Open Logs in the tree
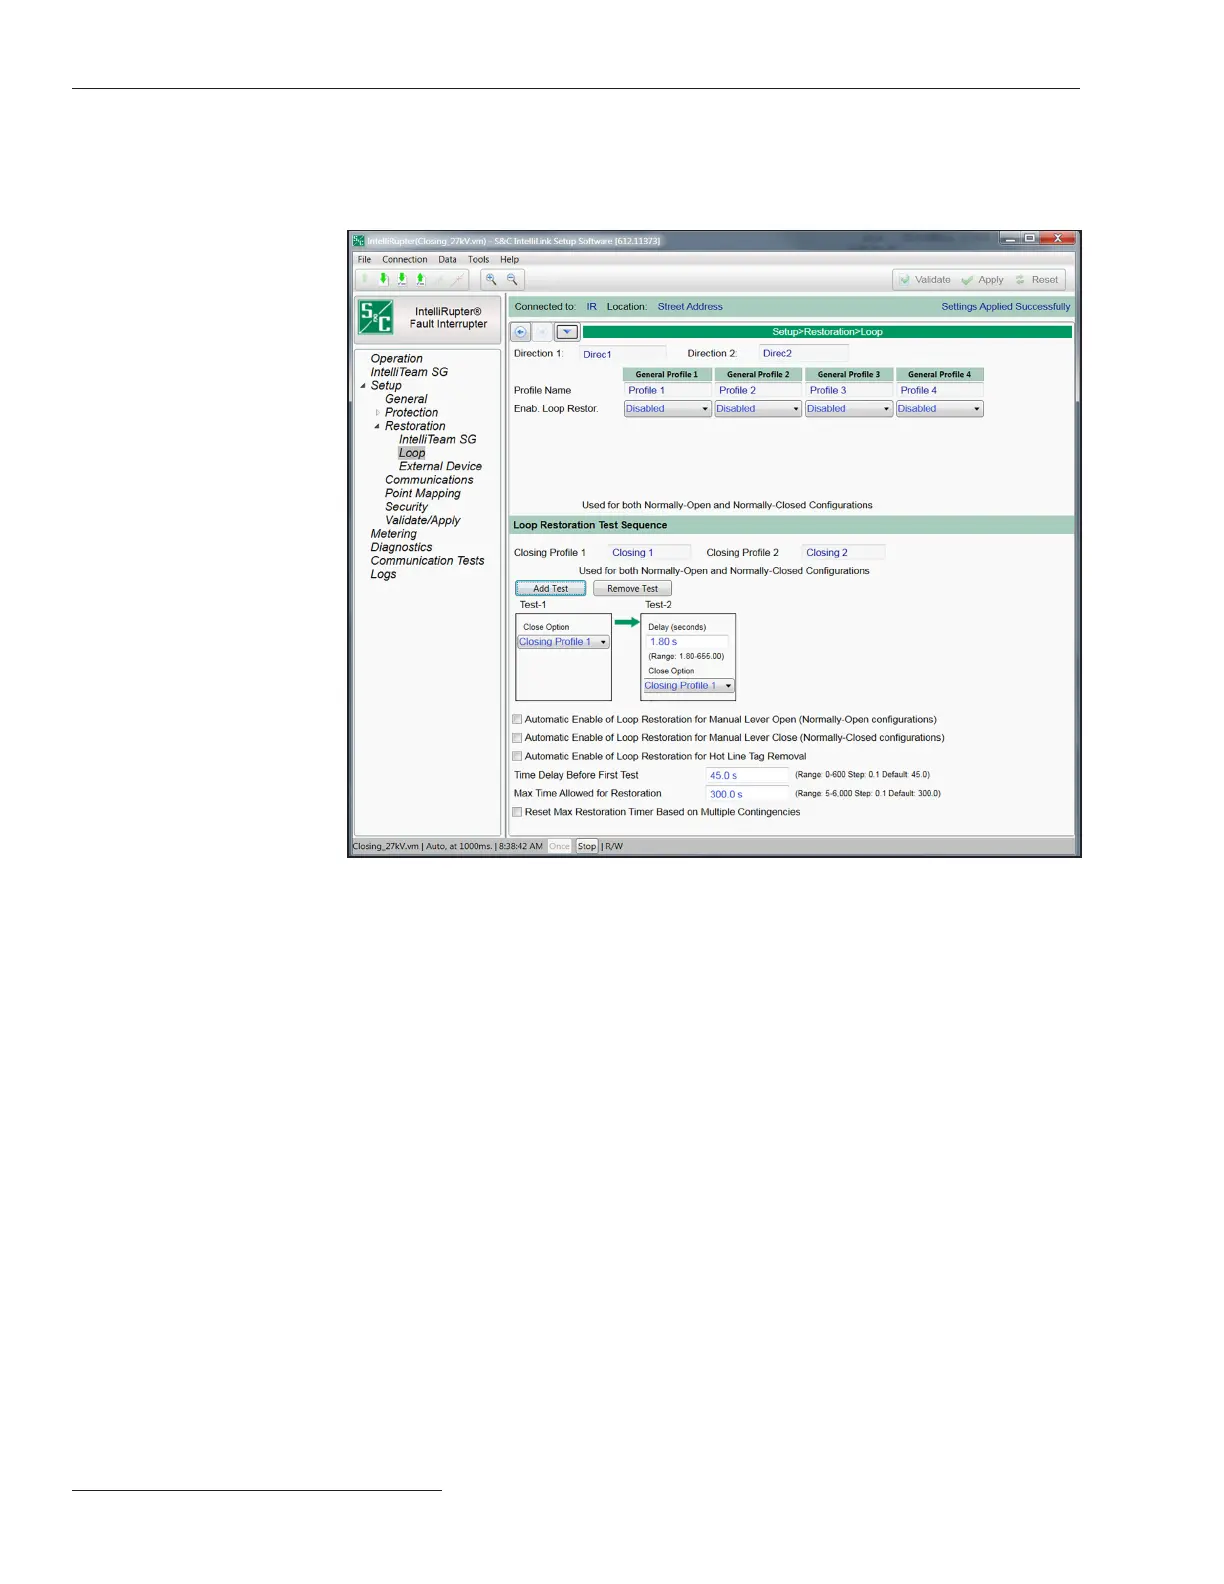1224x1584 pixels. click(383, 575)
